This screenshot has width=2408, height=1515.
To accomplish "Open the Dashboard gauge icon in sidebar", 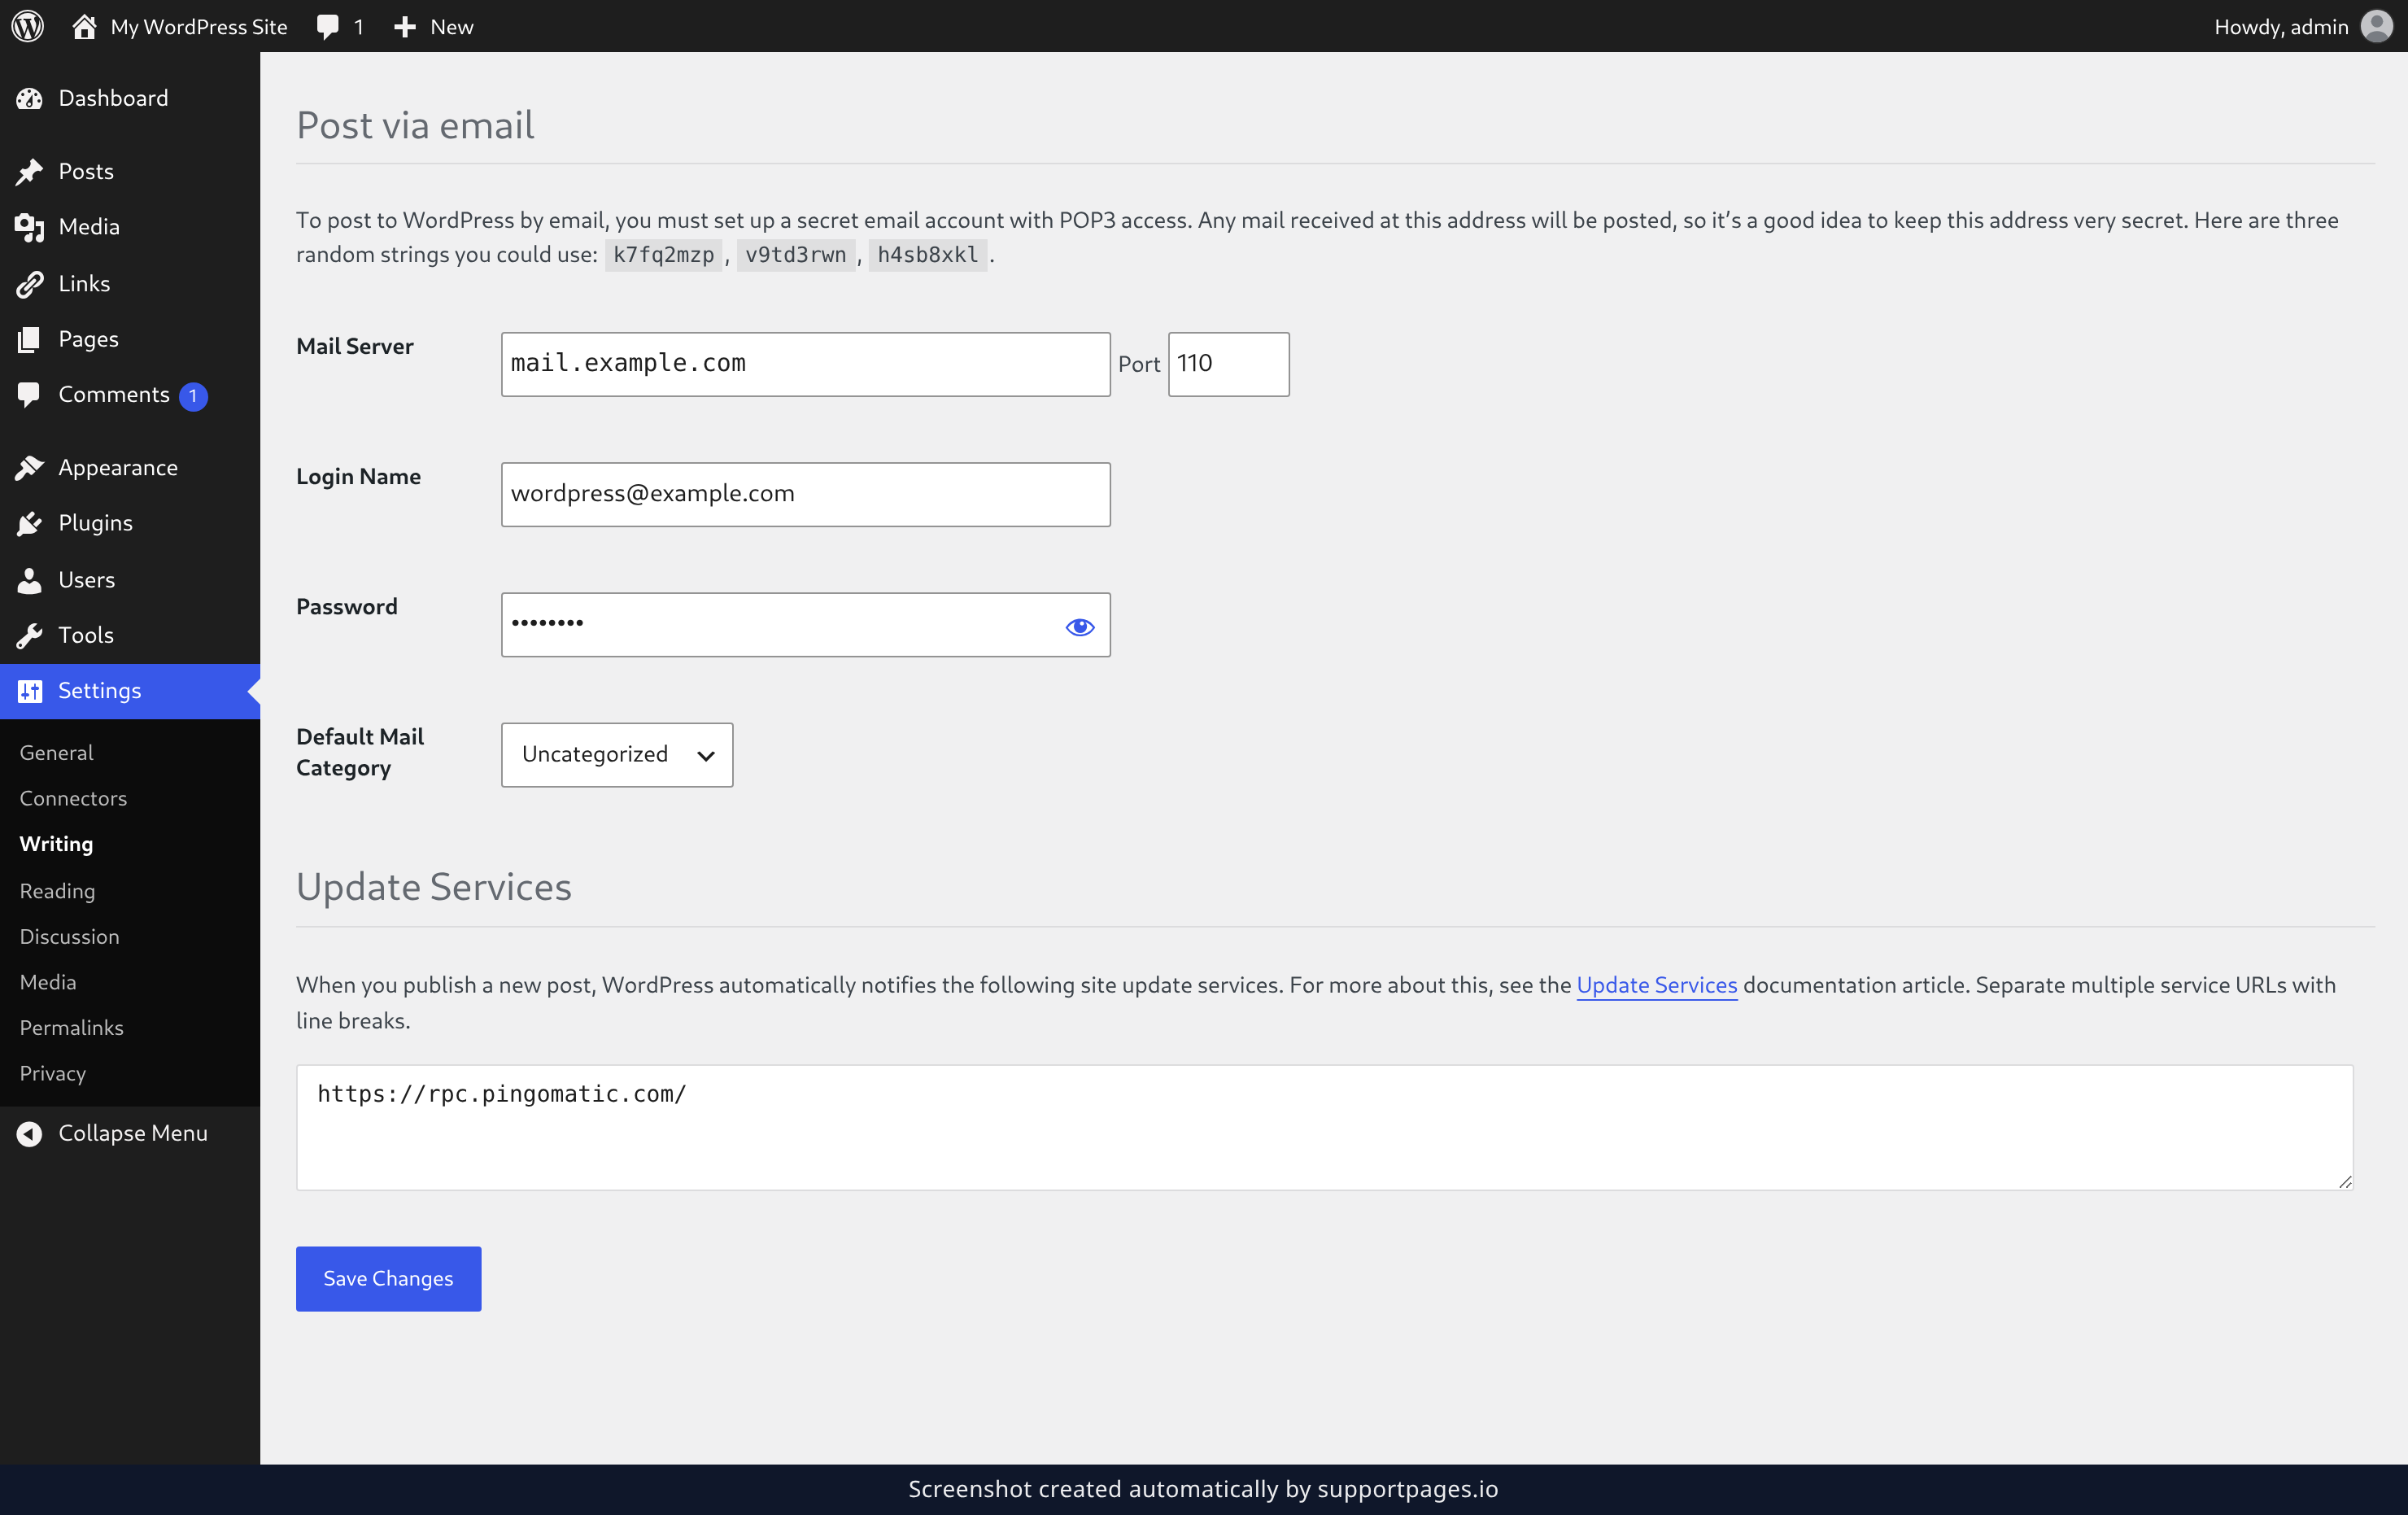I will 29,98.
